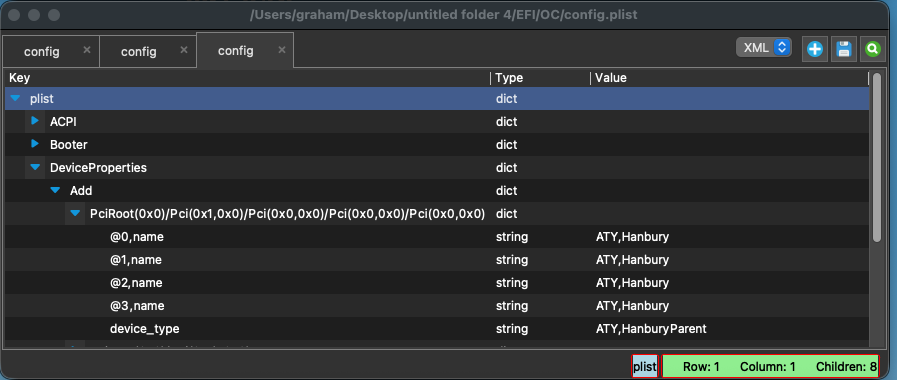Select the PciRoot device path key

pyautogui.click(x=287, y=213)
